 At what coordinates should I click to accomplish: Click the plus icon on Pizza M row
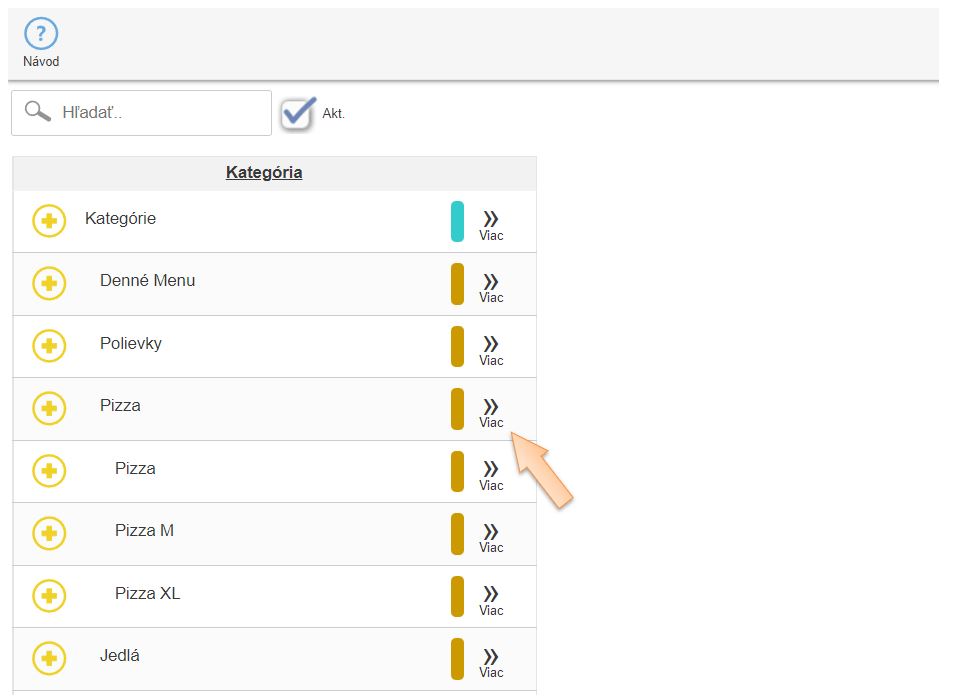coord(49,533)
